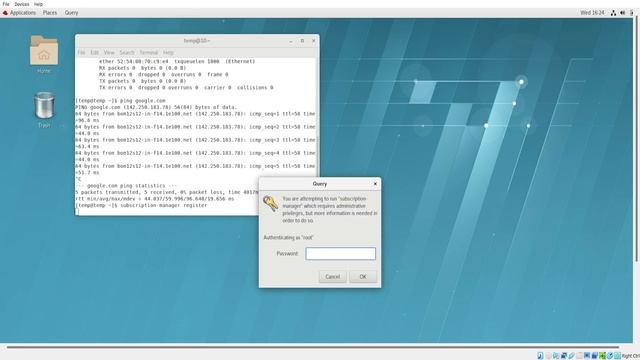
Task: Click the red hat Applications icon
Action: coord(5,13)
